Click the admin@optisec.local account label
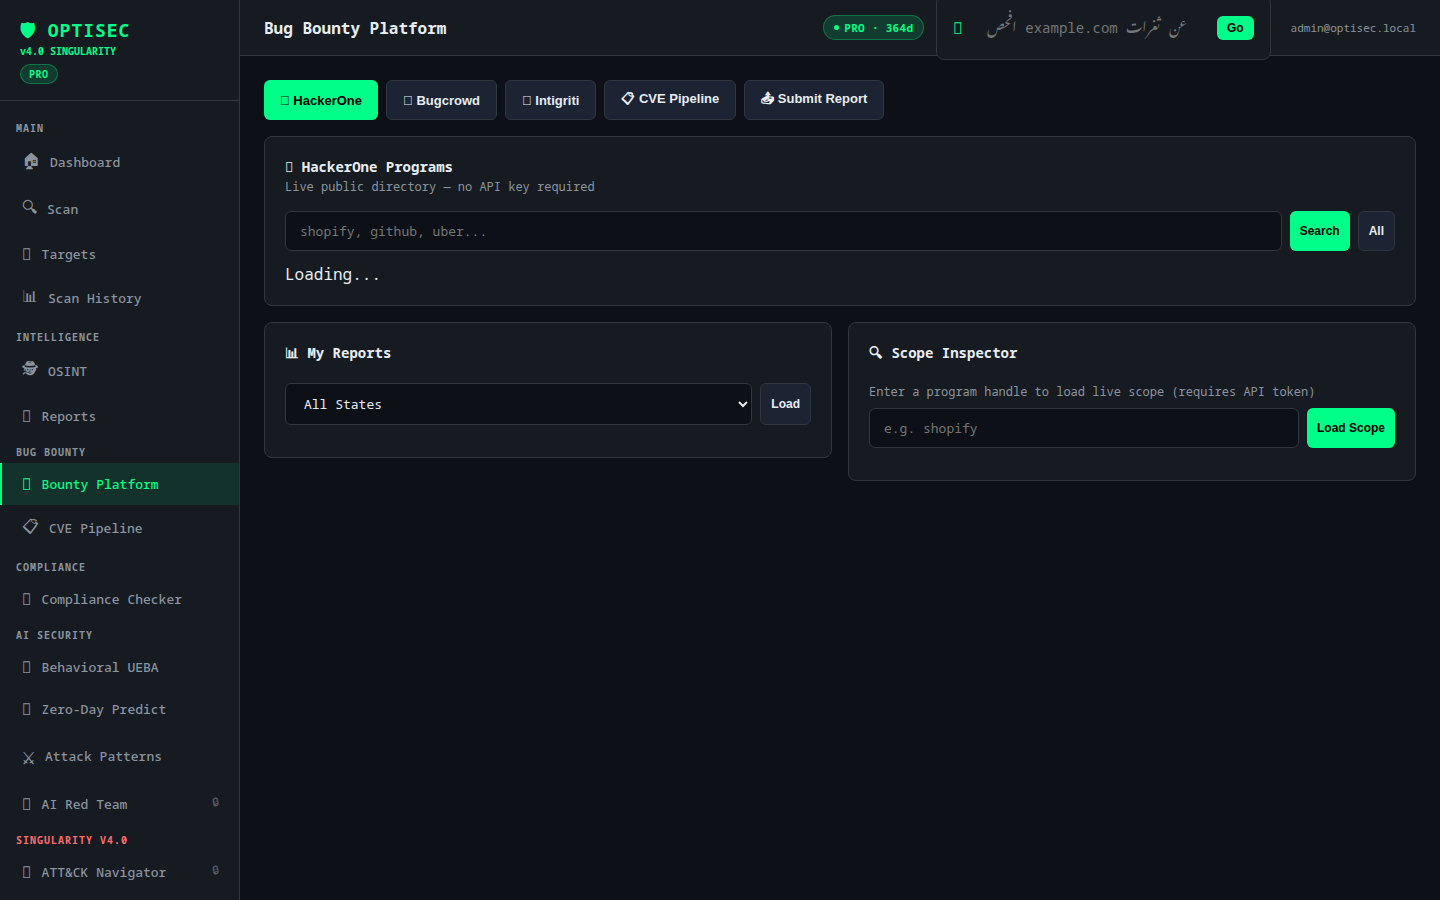 pos(1353,28)
